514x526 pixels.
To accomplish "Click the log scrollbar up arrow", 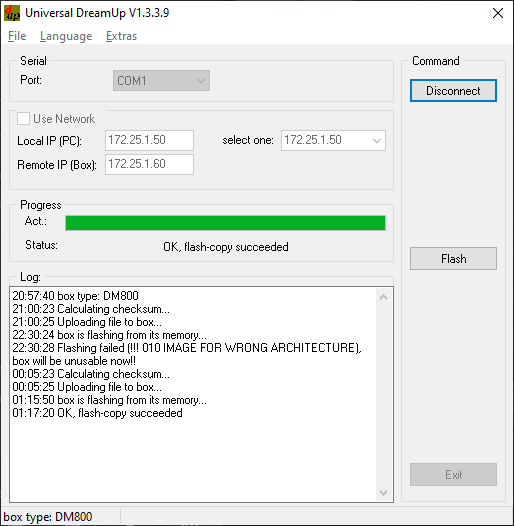I will (x=383, y=297).
